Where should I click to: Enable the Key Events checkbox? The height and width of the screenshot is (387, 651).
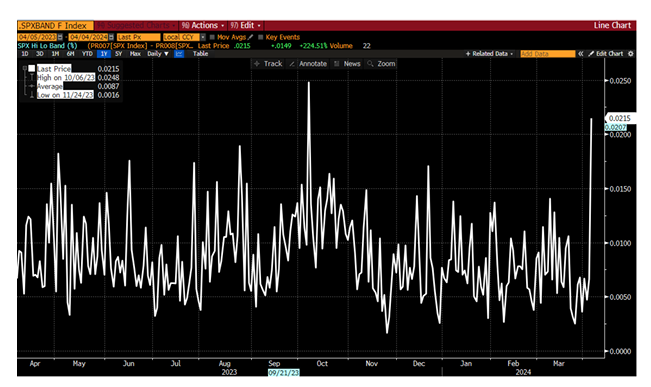[x=261, y=37]
